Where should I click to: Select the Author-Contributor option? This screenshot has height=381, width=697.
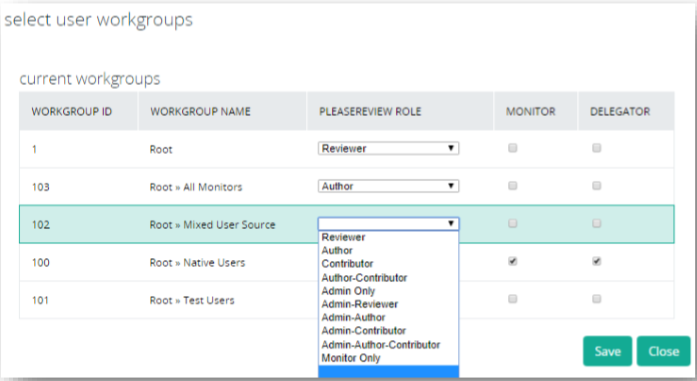[x=389, y=278]
